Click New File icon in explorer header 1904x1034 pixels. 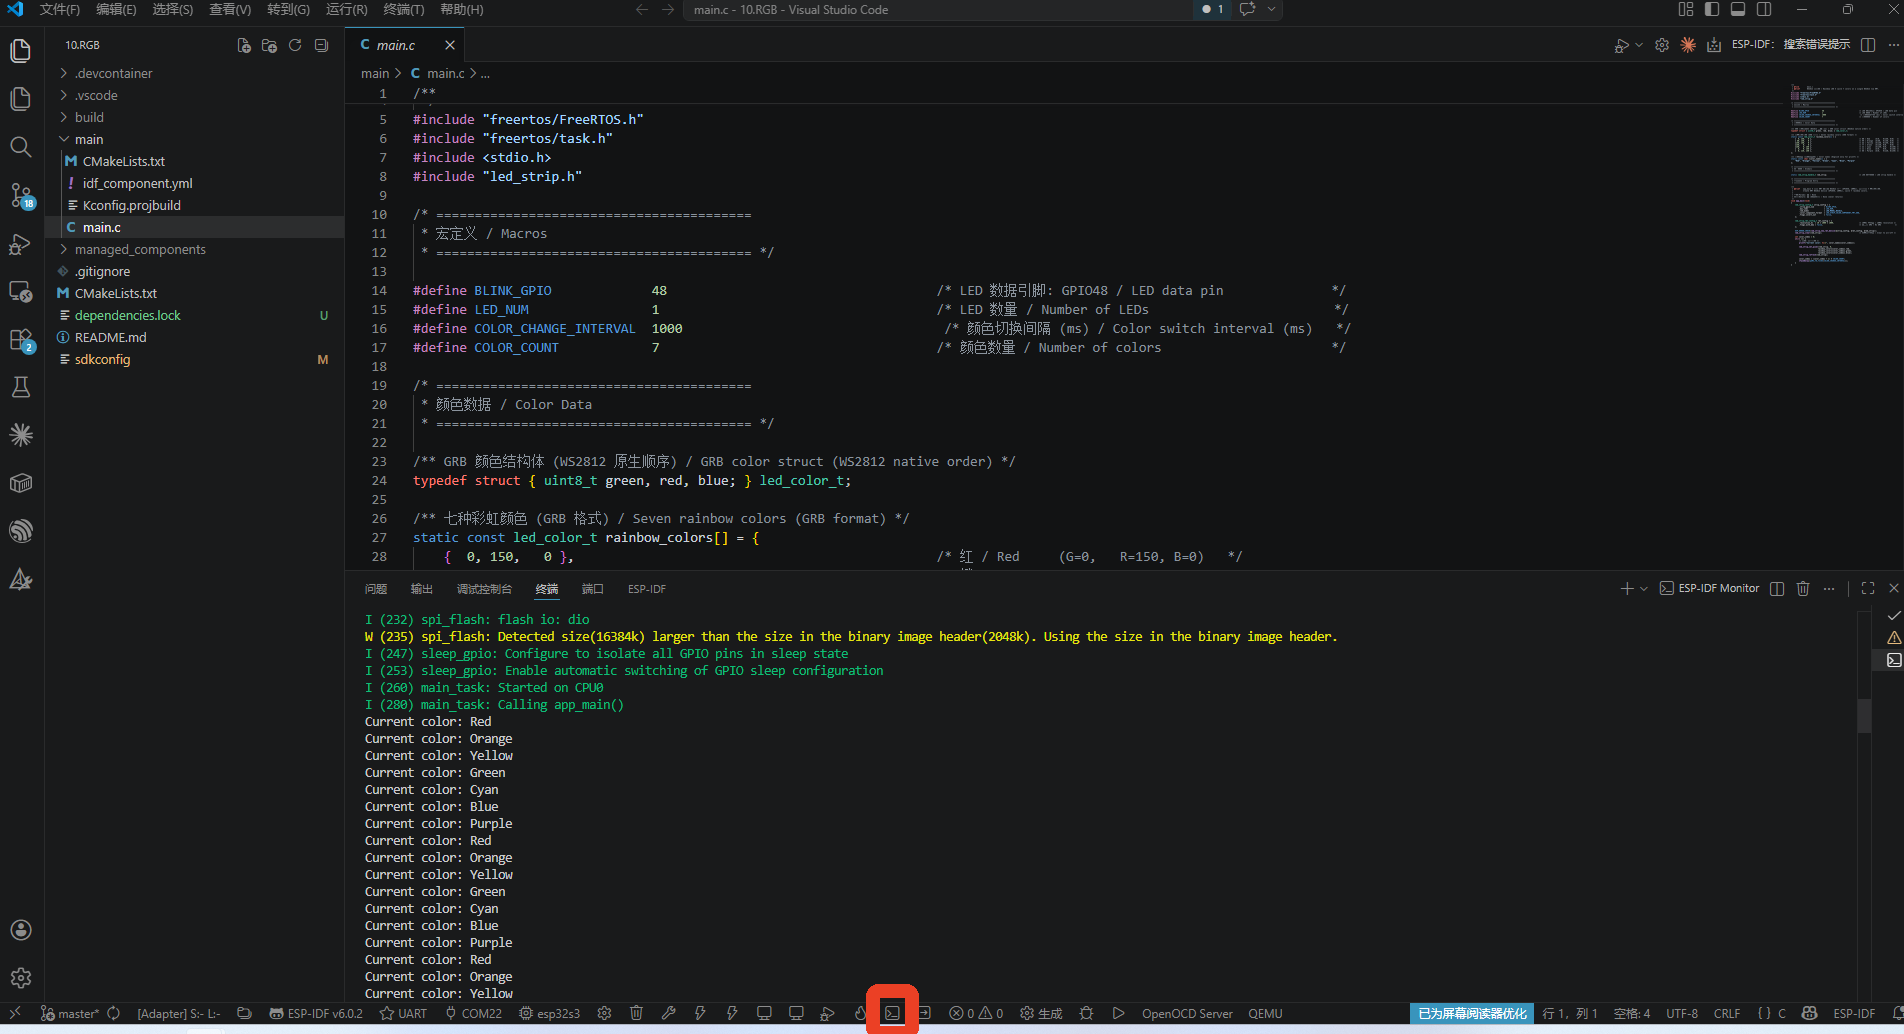point(243,45)
